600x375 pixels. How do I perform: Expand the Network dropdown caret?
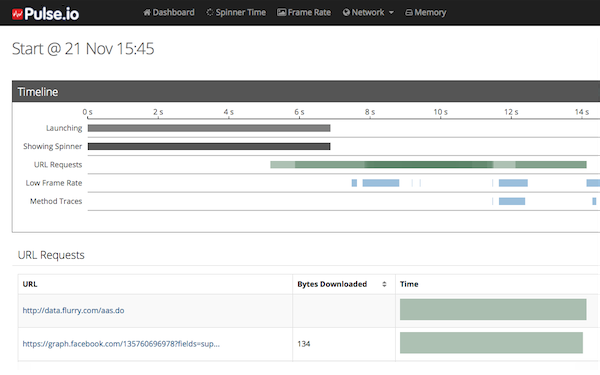pos(391,13)
